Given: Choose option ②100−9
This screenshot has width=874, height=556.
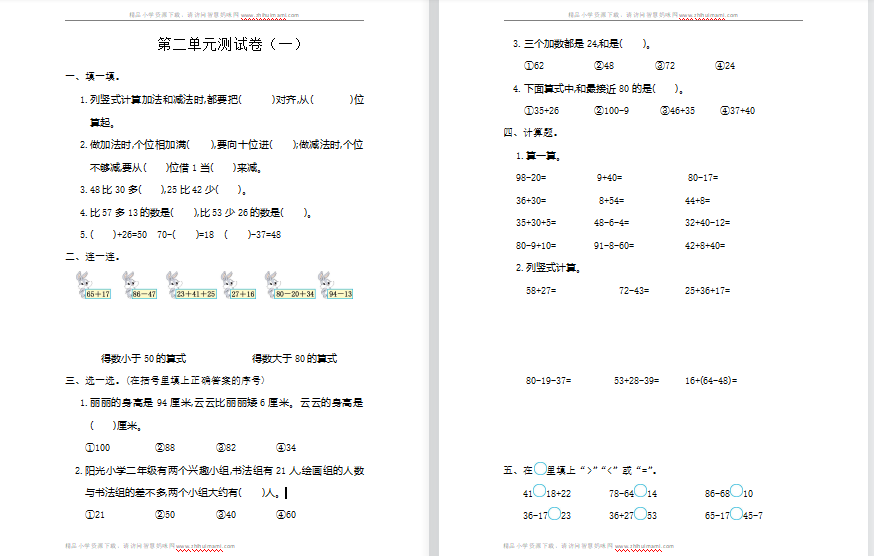Looking at the screenshot, I should pyautogui.click(x=611, y=111).
